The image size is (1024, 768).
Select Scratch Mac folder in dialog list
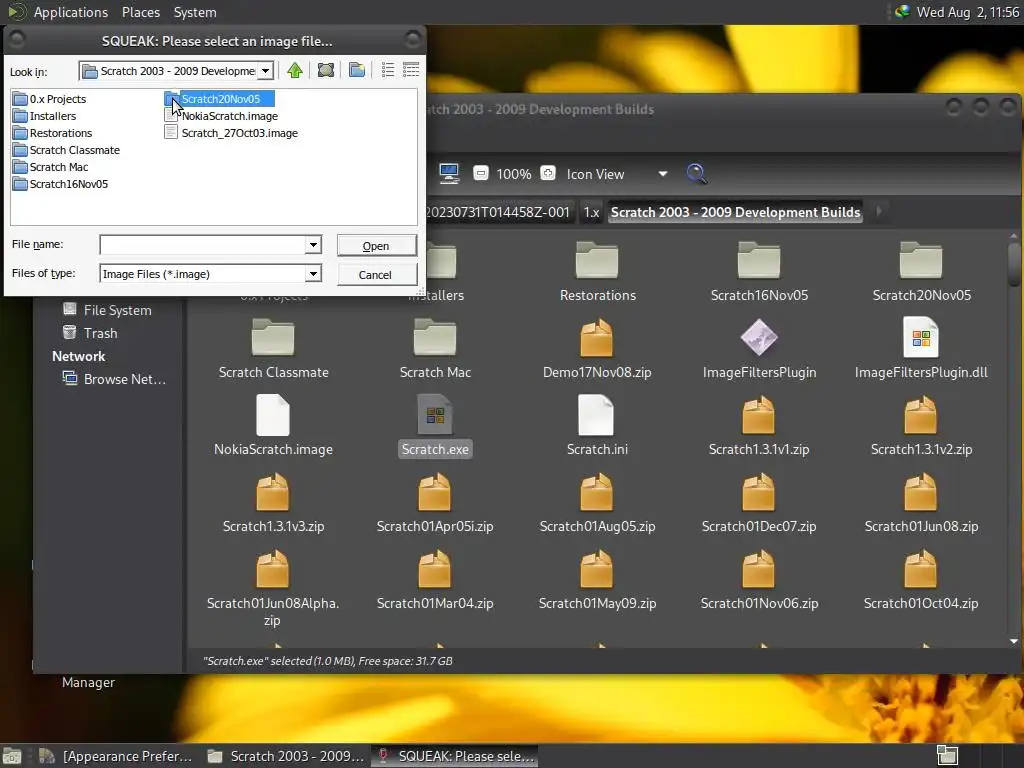click(51, 167)
